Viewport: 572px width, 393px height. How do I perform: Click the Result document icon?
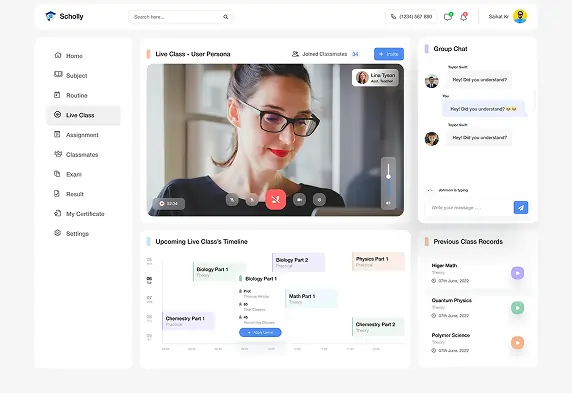(x=57, y=193)
